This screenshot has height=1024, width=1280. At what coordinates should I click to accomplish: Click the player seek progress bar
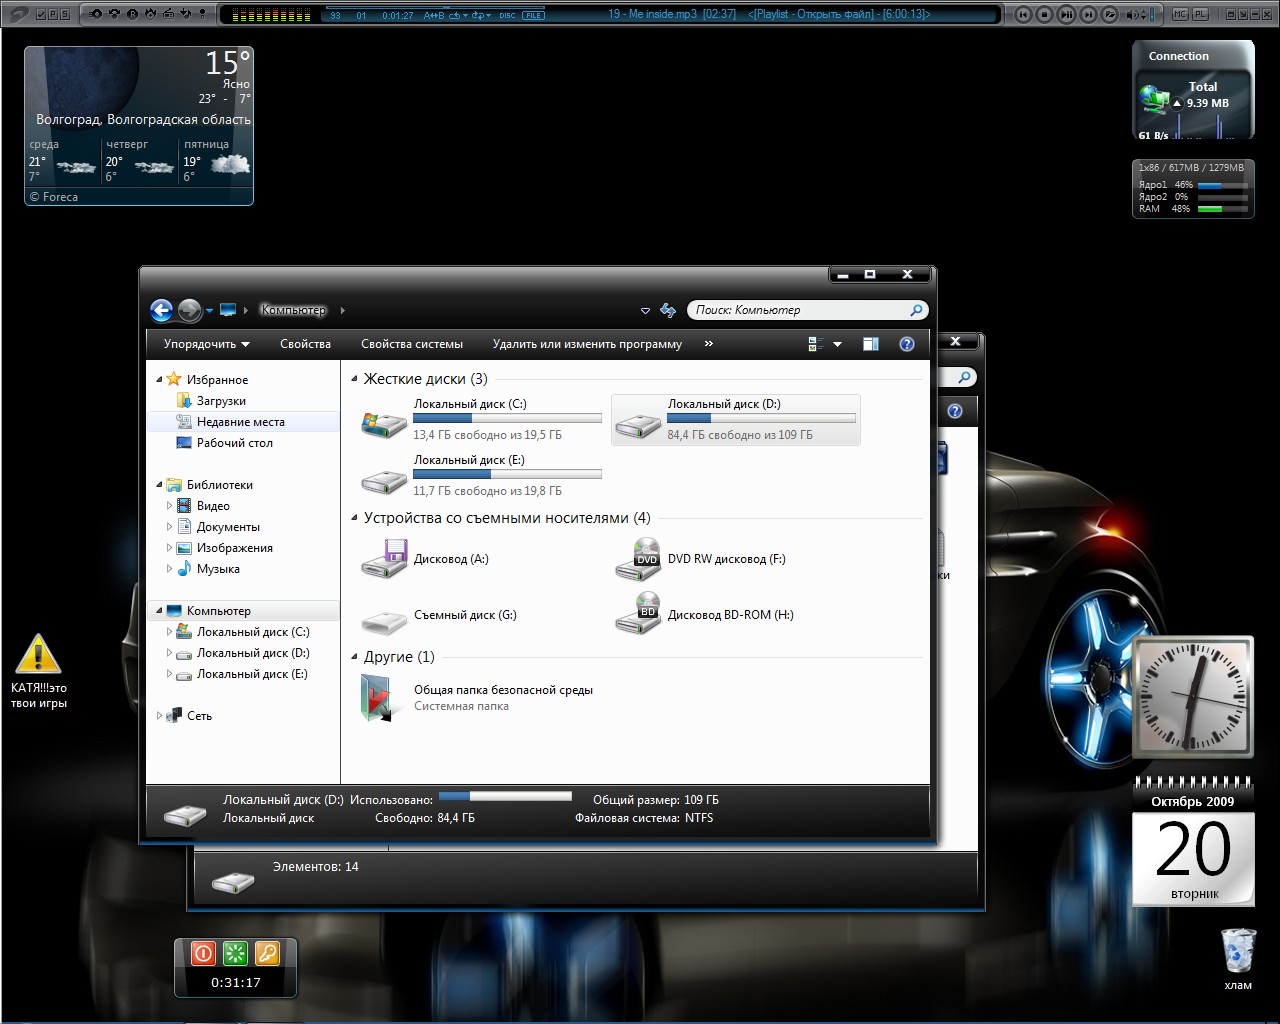(436, 7)
